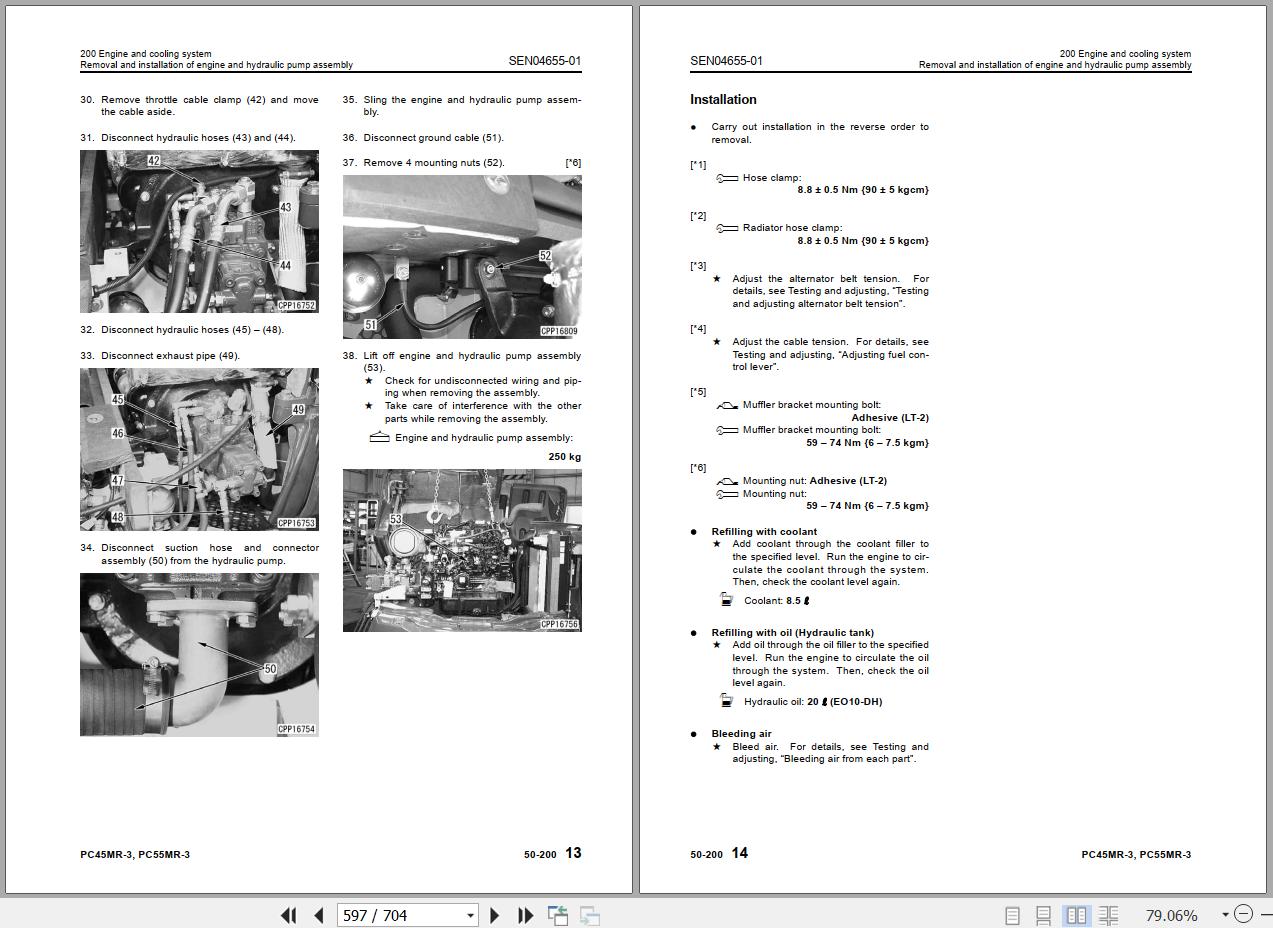Click 'Refilling with oil (Hydraulic tank)' heading
This screenshot has height=928, width=1273.
(x=792, y=633)
